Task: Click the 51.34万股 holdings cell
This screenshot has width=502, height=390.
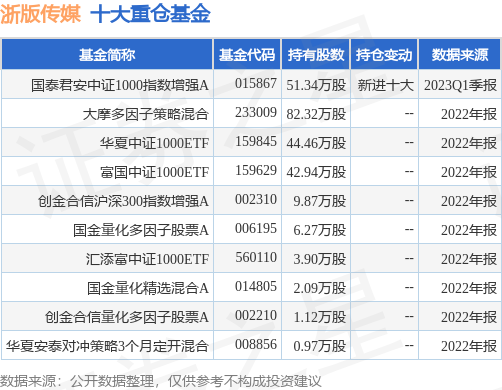Action: pyautogui.click(x=316, y=85)
